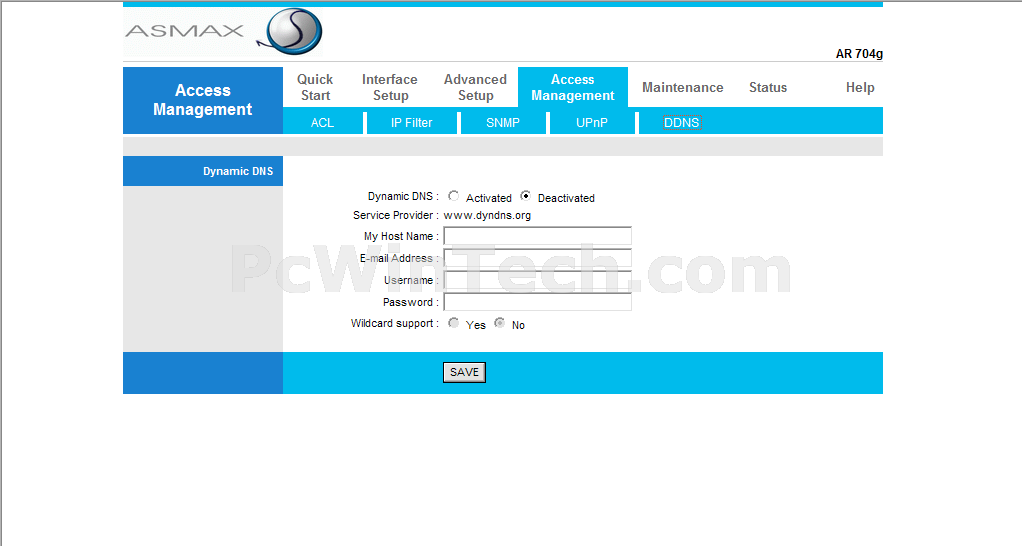Open the Quick Start tab
Image resolution: width=1022 pixels, height=546 pixels.
[x=315, y=87]
